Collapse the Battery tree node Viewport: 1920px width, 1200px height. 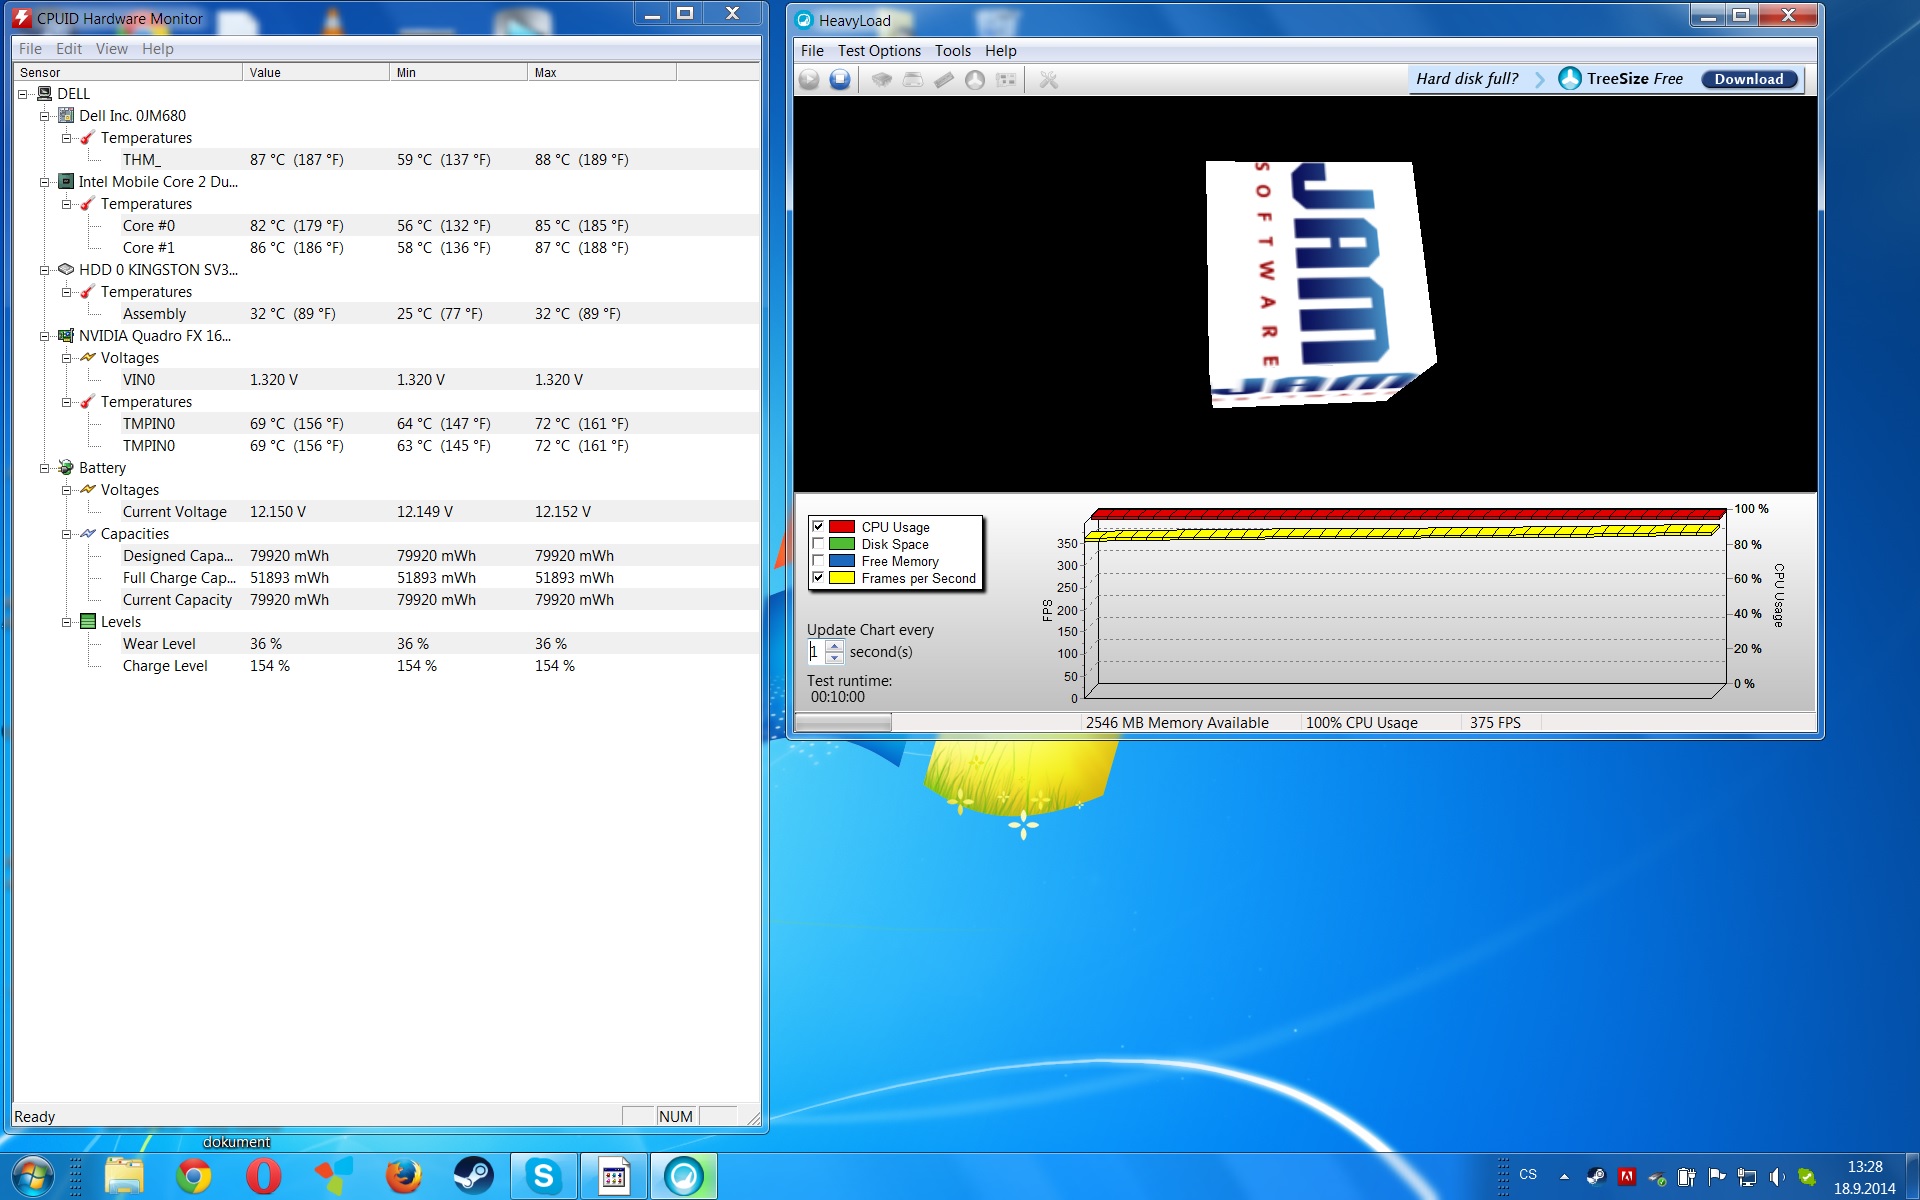(45, 468)
